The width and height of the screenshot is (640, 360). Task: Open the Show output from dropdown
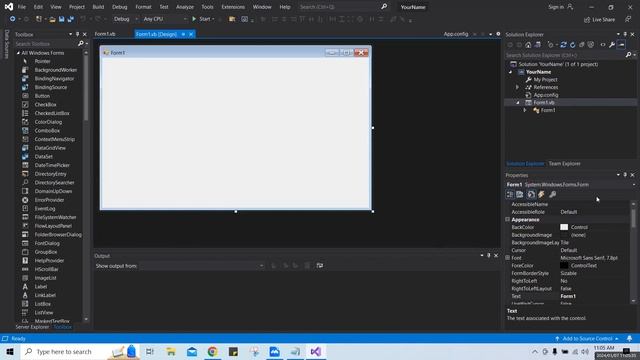click(202, 266)
